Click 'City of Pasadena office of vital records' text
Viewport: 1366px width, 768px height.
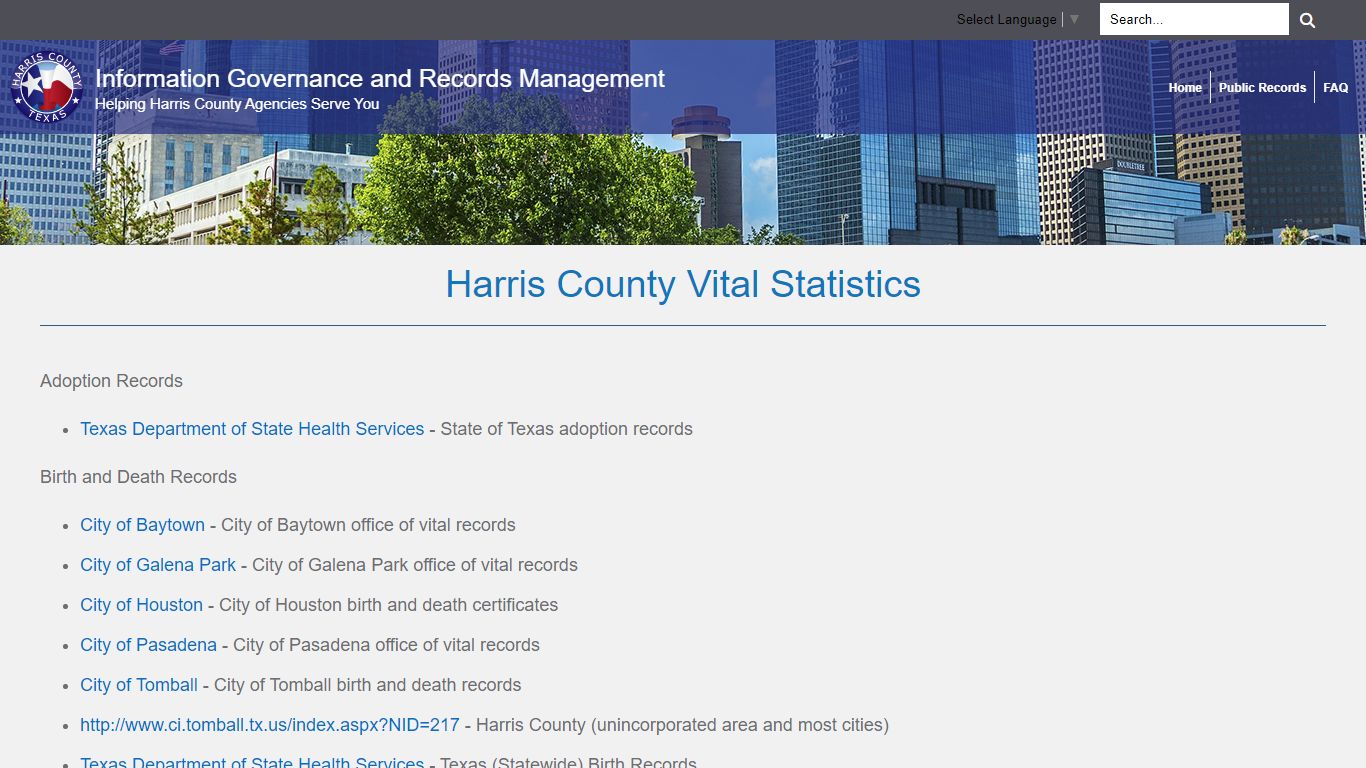click(387, 645)
